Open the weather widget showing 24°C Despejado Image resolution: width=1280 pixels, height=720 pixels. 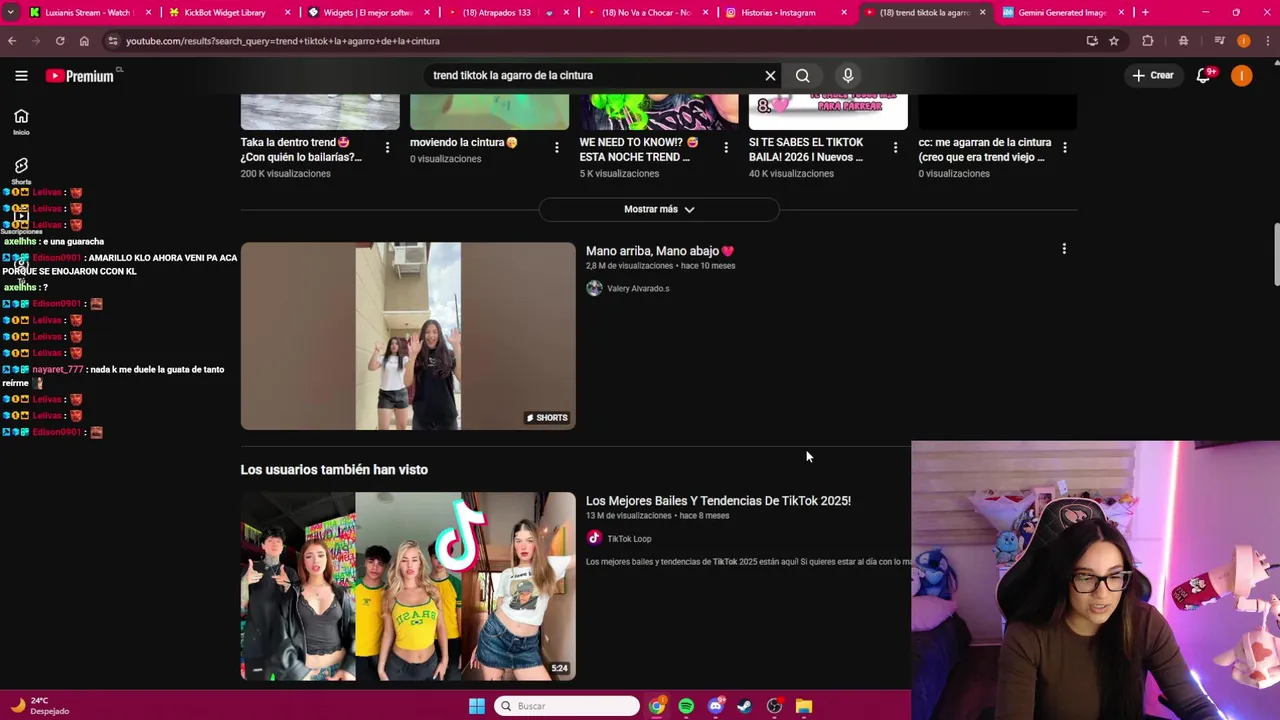38,706
